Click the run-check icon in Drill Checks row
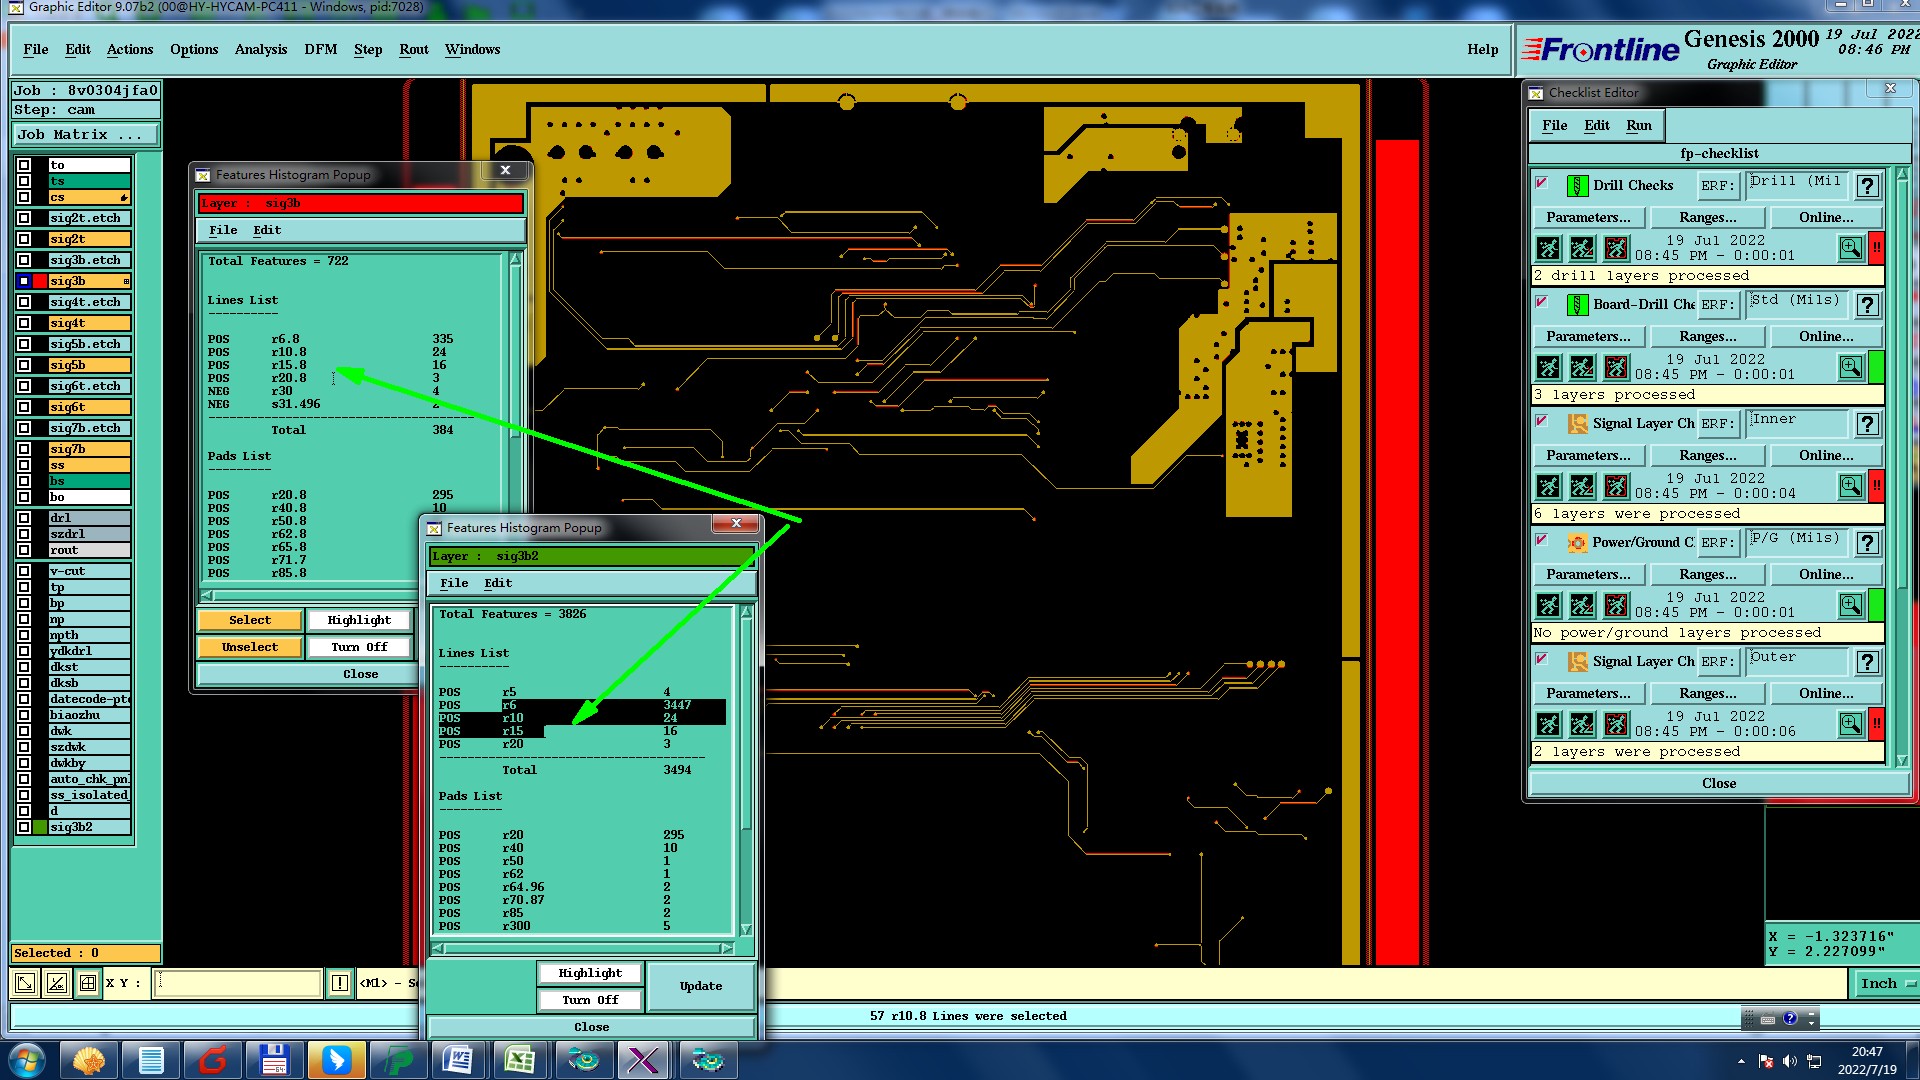 pos(1548,248)
